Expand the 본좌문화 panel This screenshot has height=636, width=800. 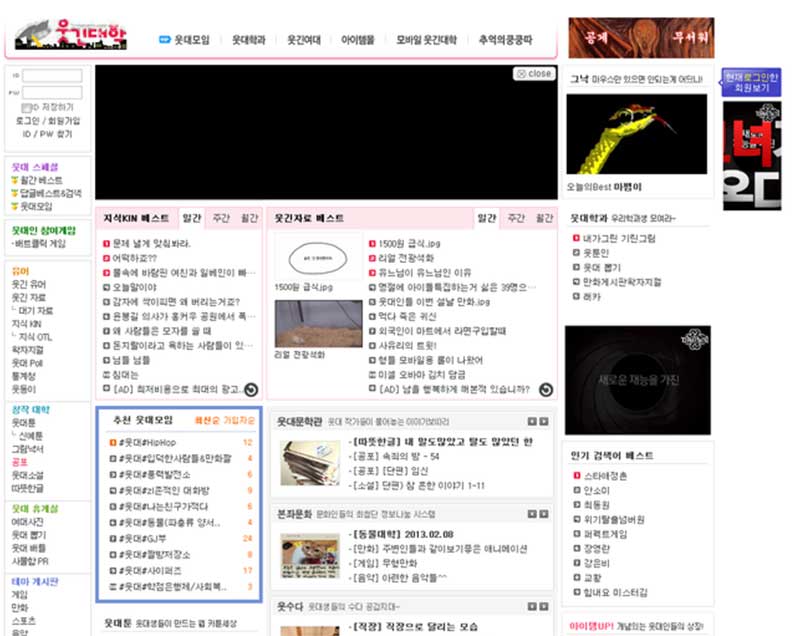545,513
